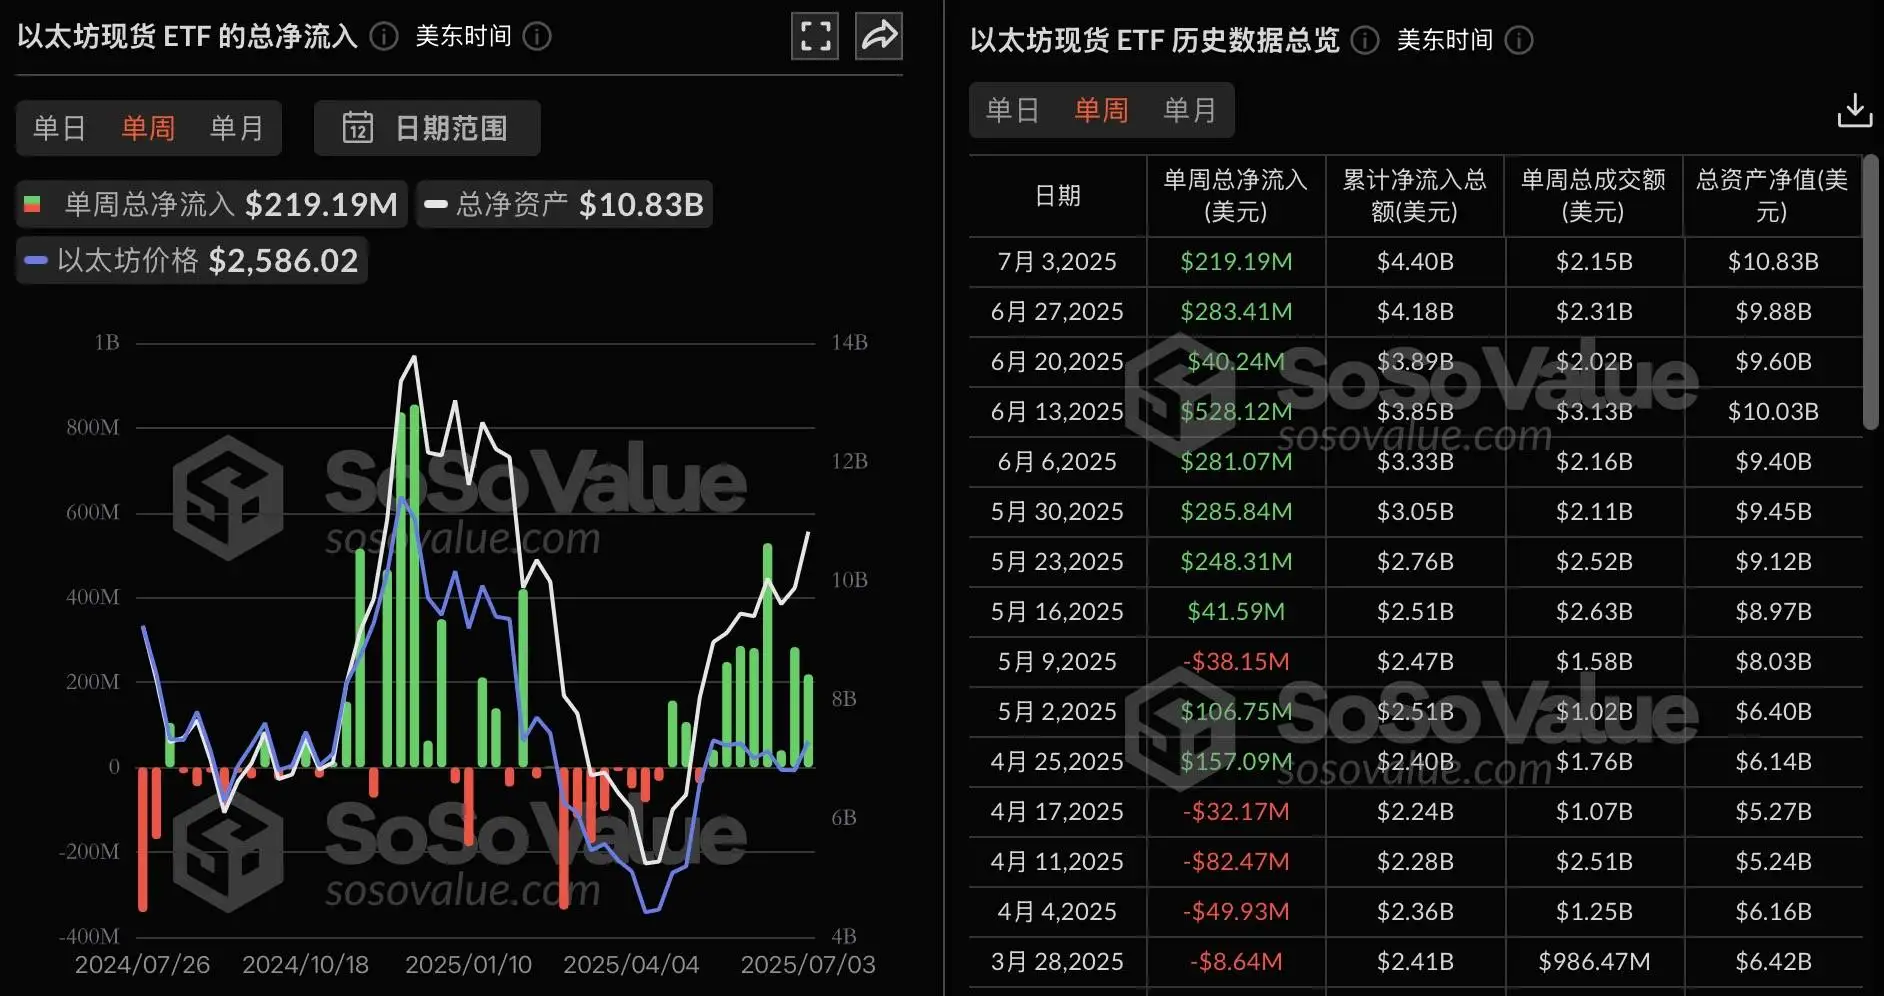Viewport: 1884px width, 996px height.
Task: Click the calendar icon on 日期范围
Action: pos(358,128)
